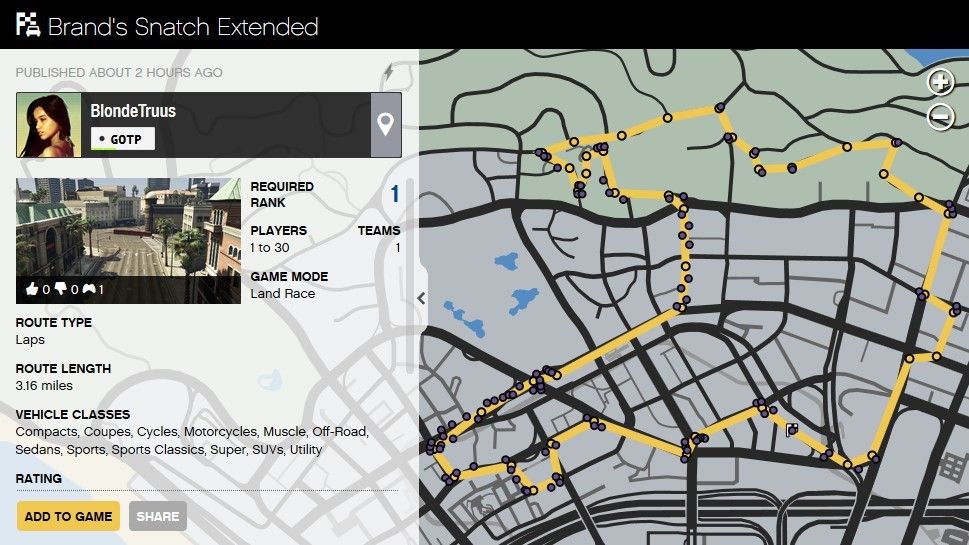Screen dimensions: 969x545
Task: Click the 1 to 30 players value
Action: (269, 248)
